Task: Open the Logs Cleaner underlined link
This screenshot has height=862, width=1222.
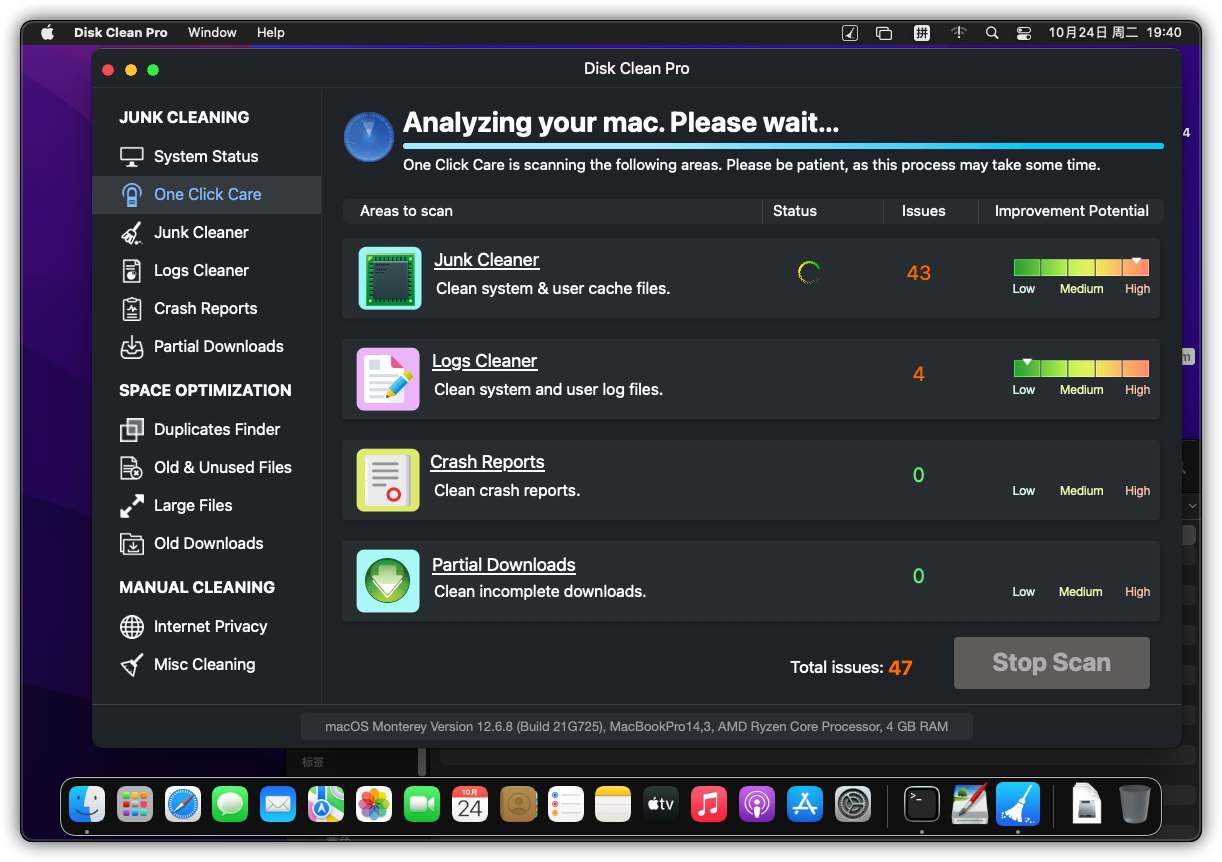Action: [484, 360]
